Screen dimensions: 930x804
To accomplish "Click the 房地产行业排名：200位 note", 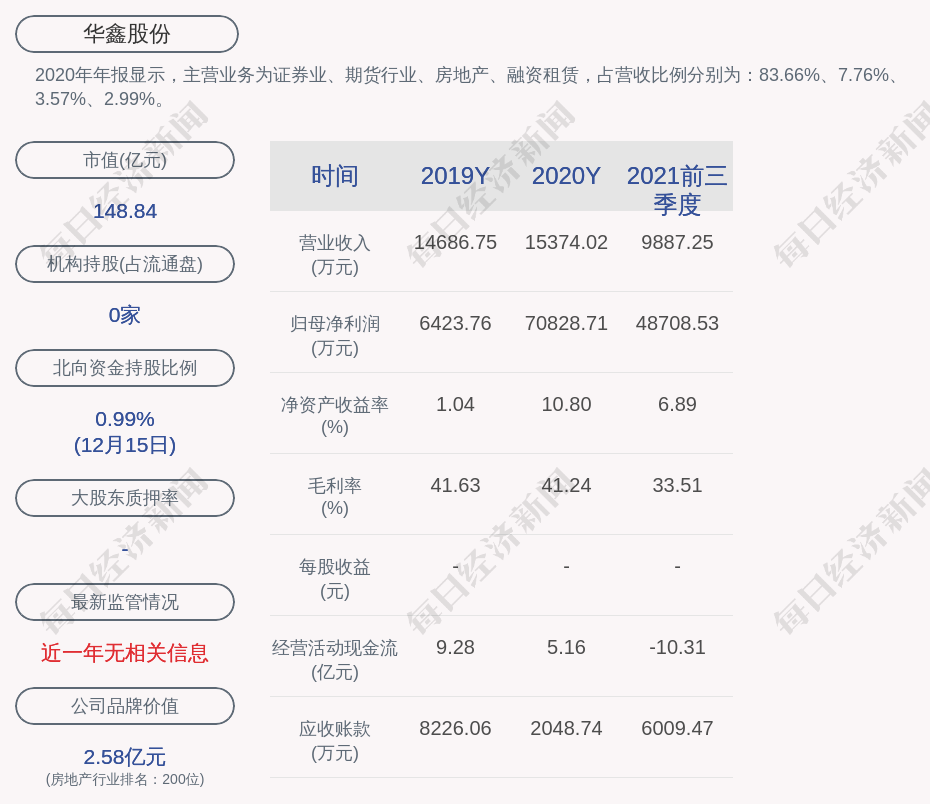I will click(125, 779).
